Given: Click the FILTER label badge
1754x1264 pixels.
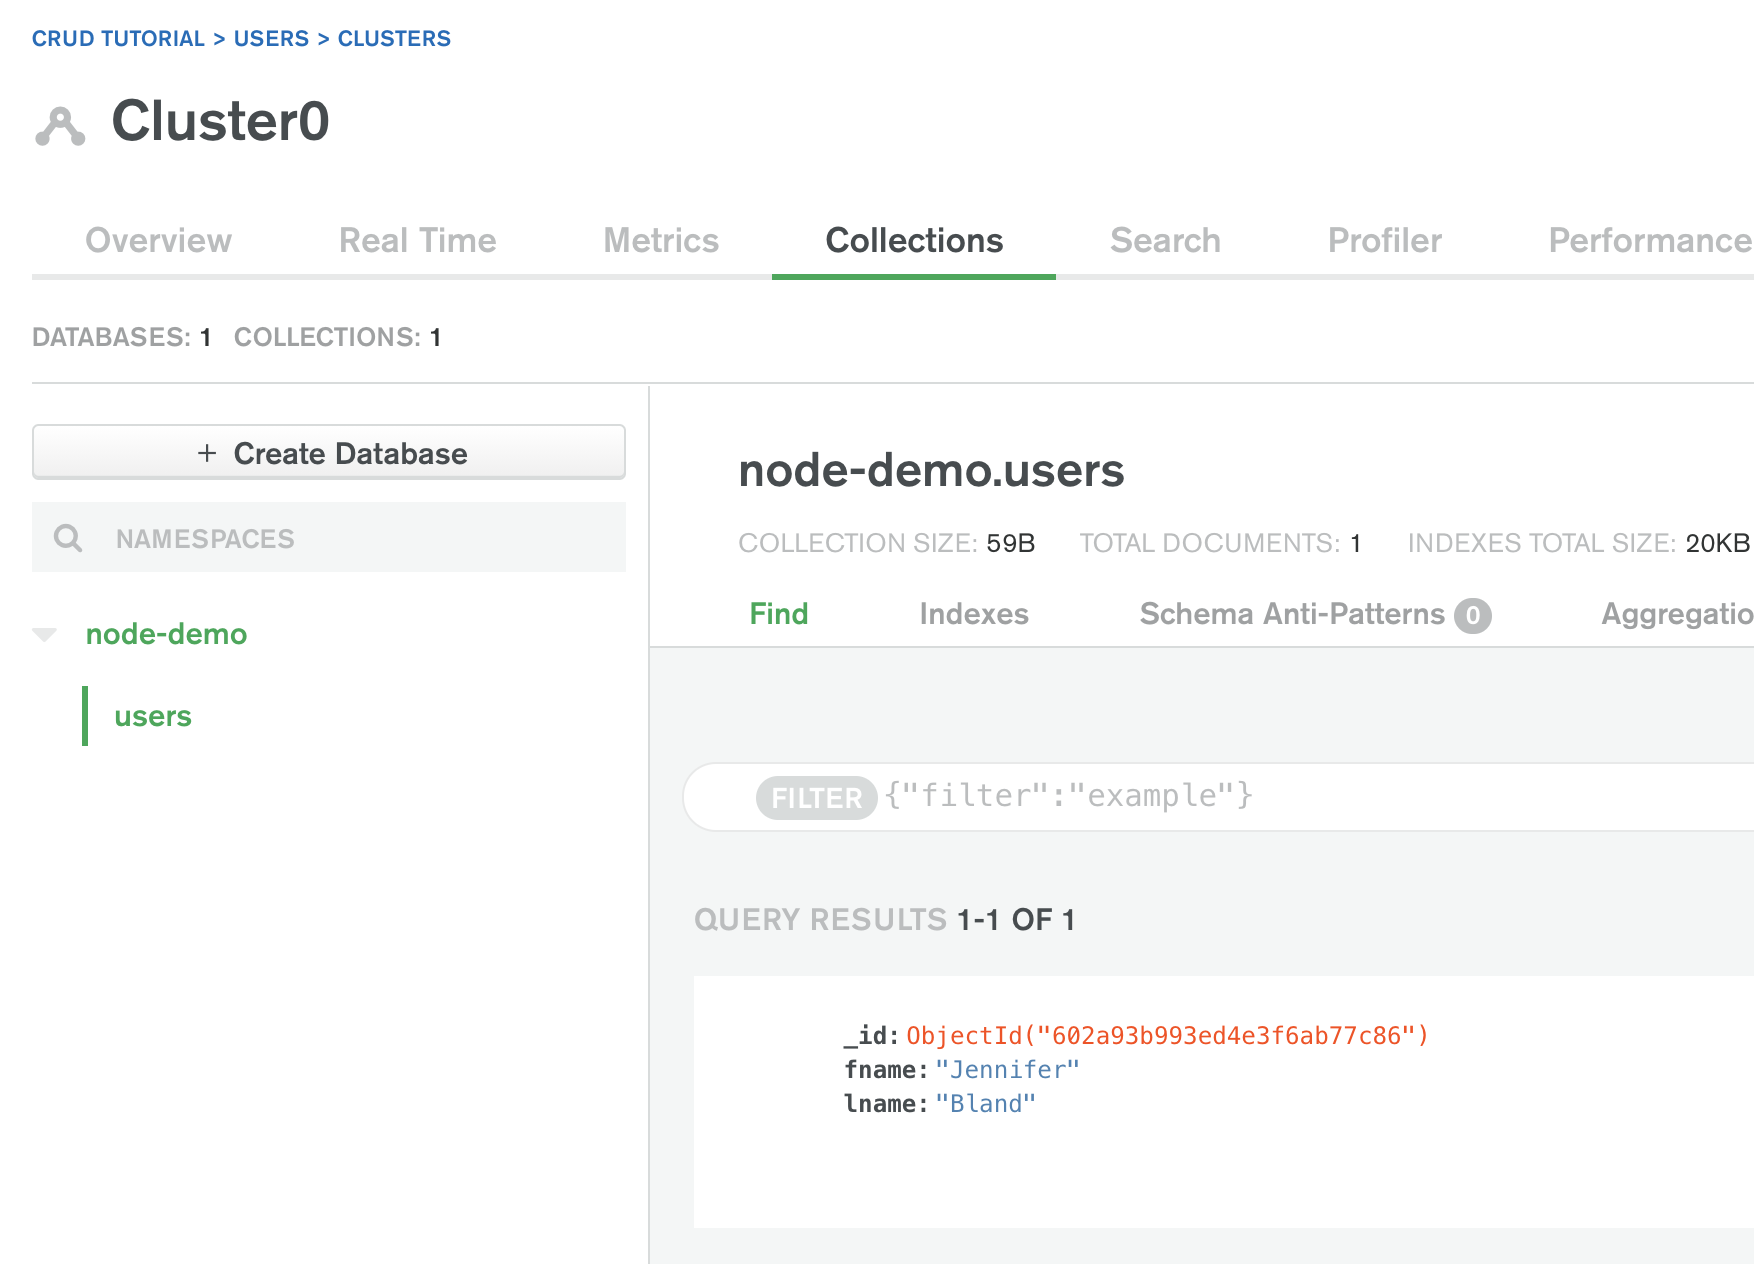Looking at the screenshot, I should pyautogui.click(x=816, y=798).
